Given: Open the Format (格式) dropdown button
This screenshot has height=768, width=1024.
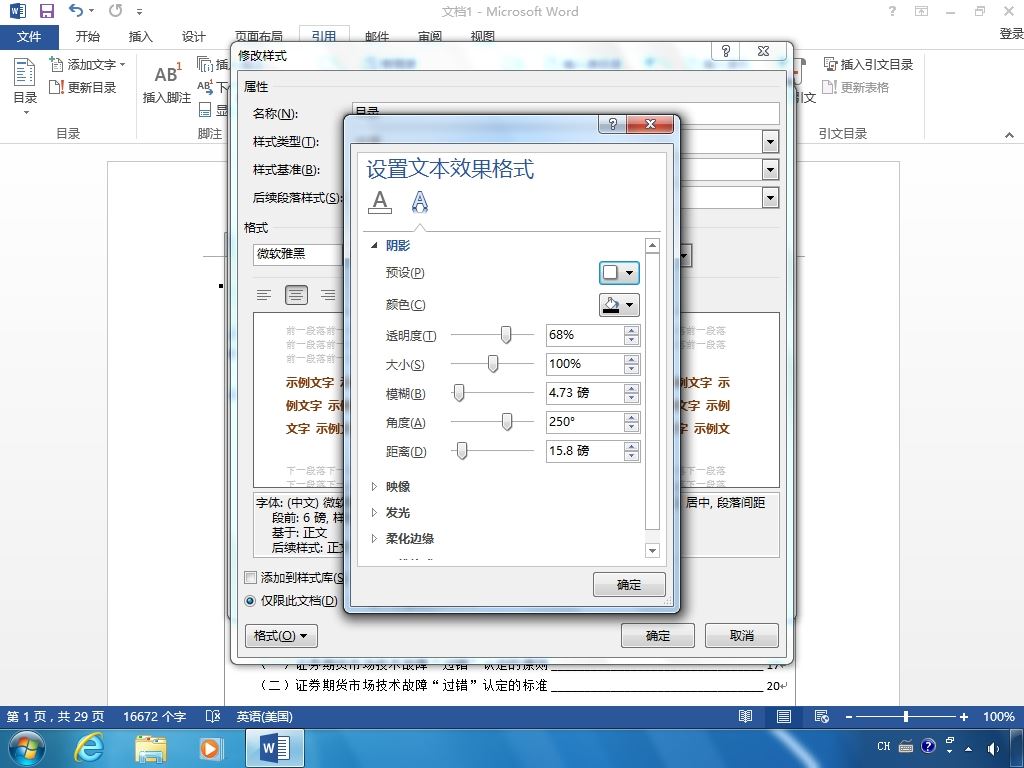Looking at the screenshot, I should point(281,635).
